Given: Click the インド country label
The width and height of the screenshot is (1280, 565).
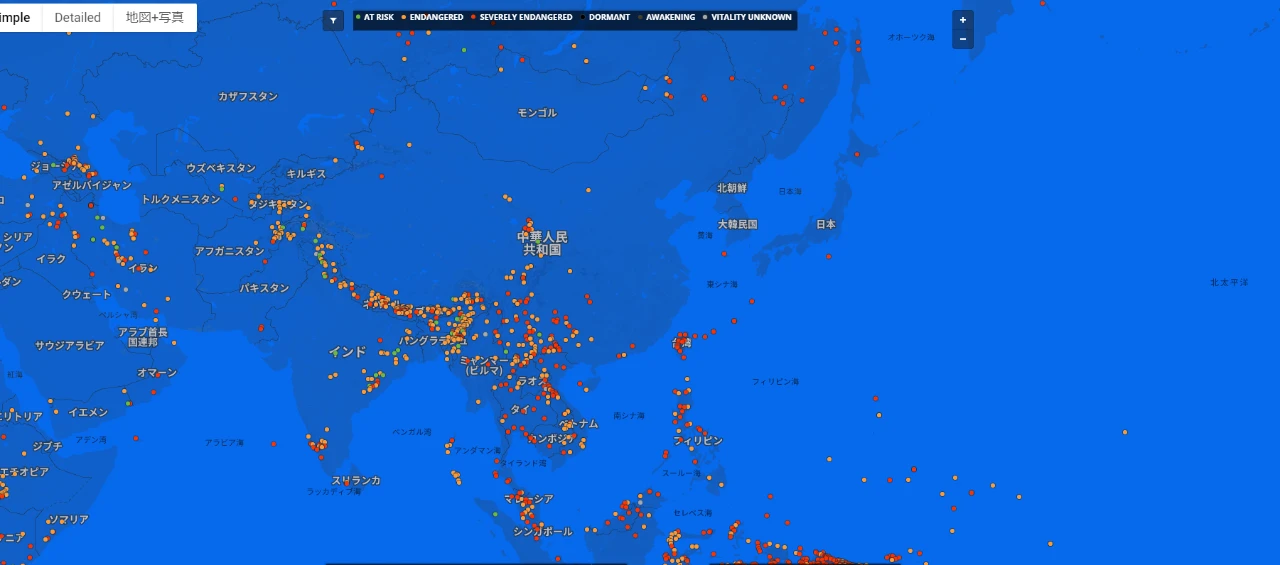Looking at the screenshot, I should [x=347, y=352].
